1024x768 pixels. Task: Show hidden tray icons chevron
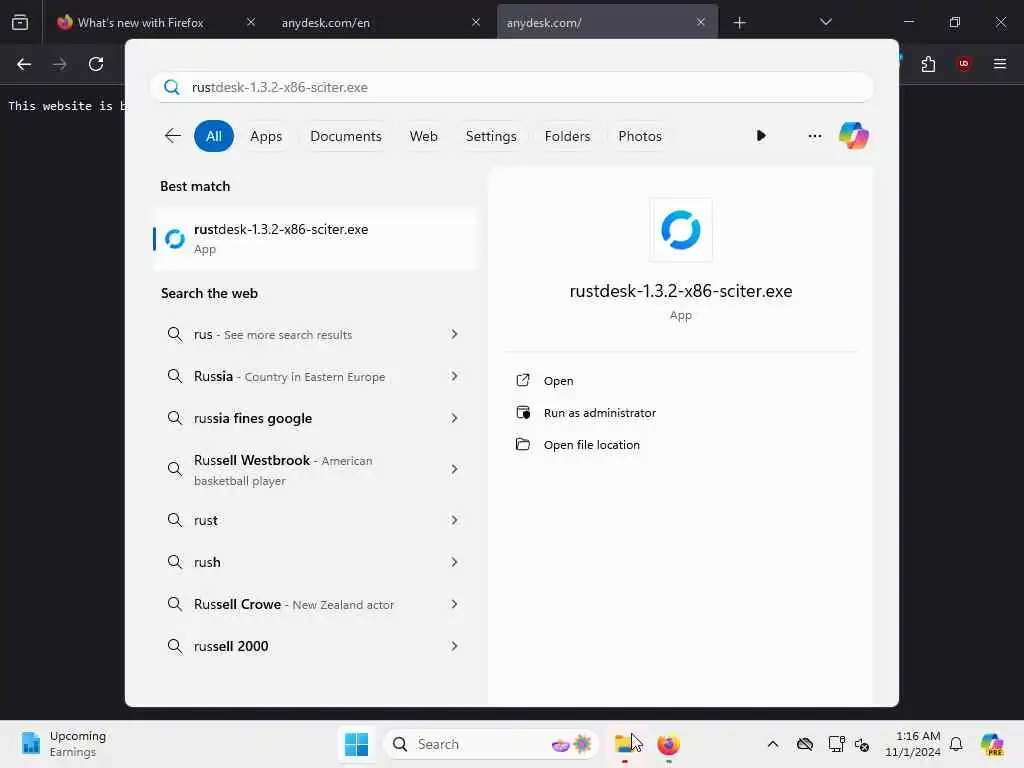[773, 744]
